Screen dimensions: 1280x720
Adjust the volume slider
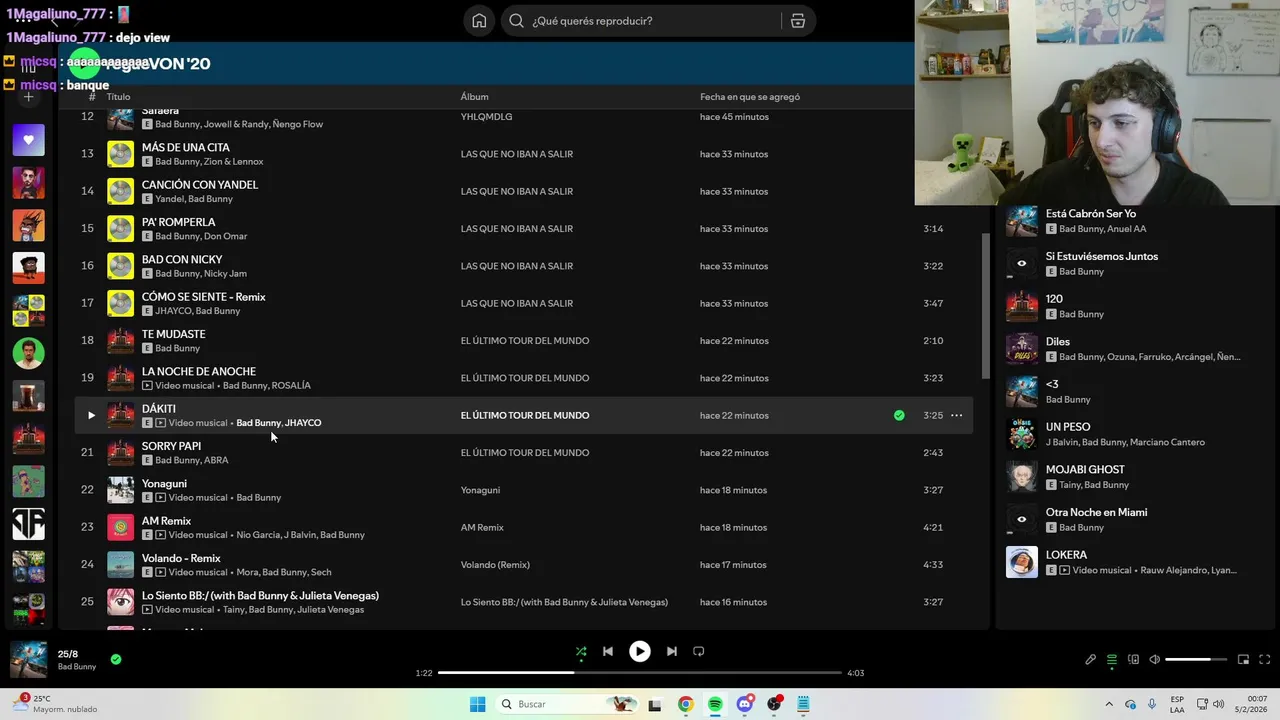1196,660
